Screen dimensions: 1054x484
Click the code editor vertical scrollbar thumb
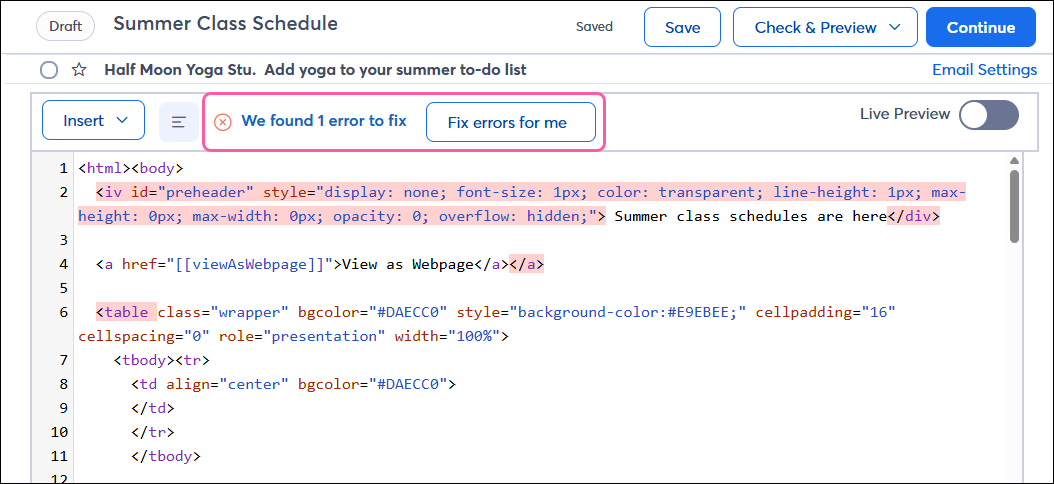click(x=1014, y=206)
